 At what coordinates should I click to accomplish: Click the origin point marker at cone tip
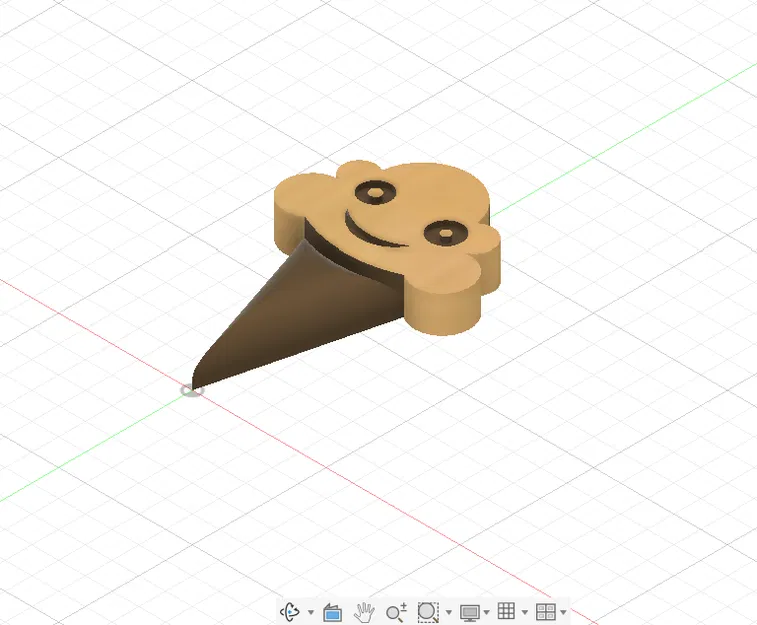192,390
